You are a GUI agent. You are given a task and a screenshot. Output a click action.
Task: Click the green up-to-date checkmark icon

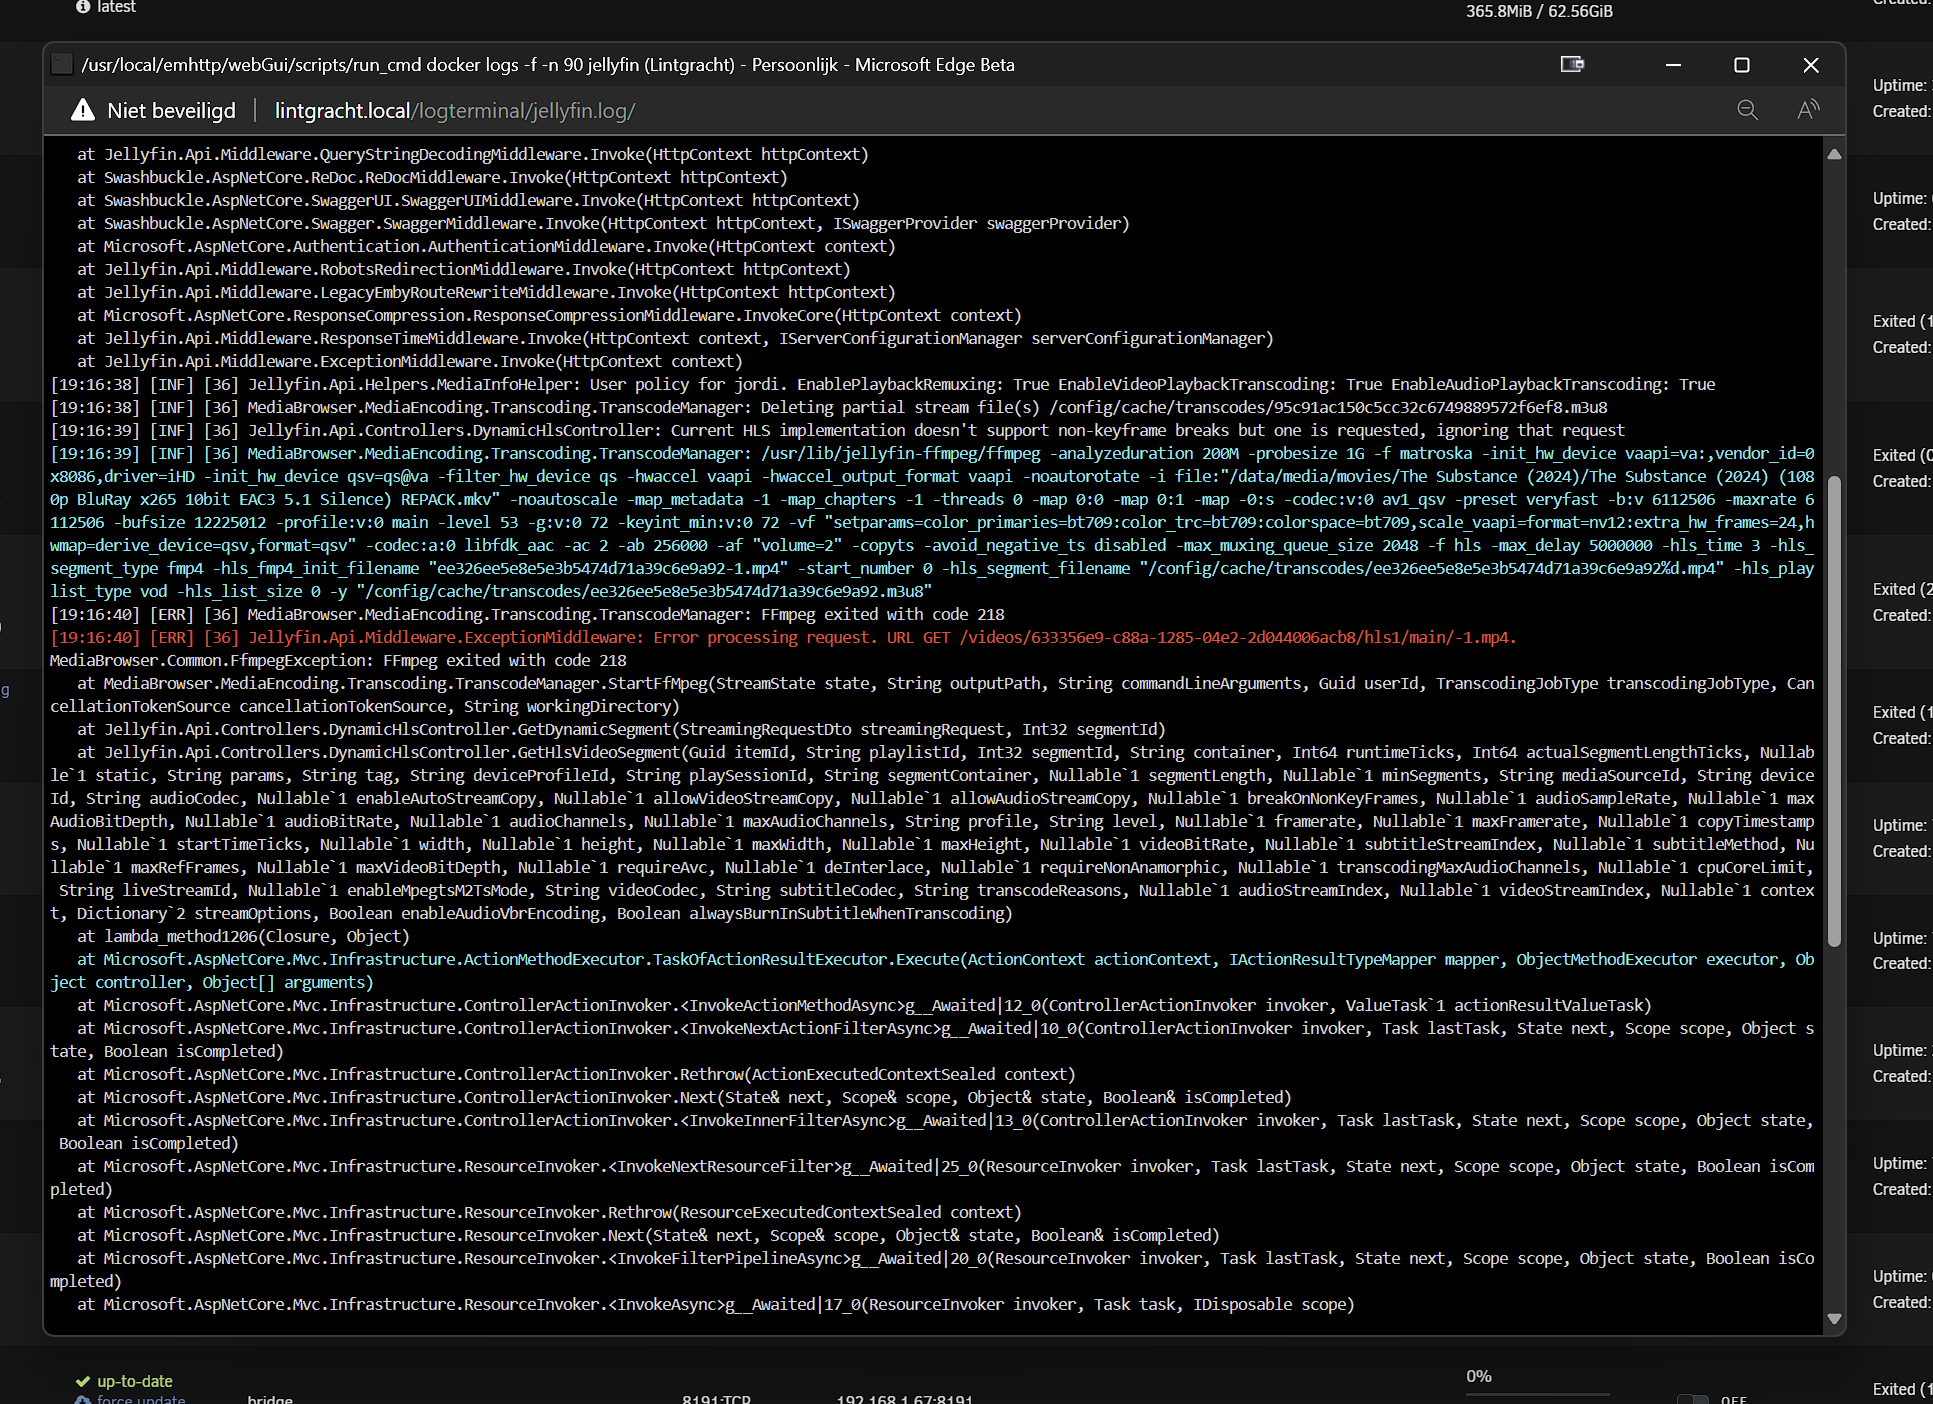click(x=83, y=1381)
